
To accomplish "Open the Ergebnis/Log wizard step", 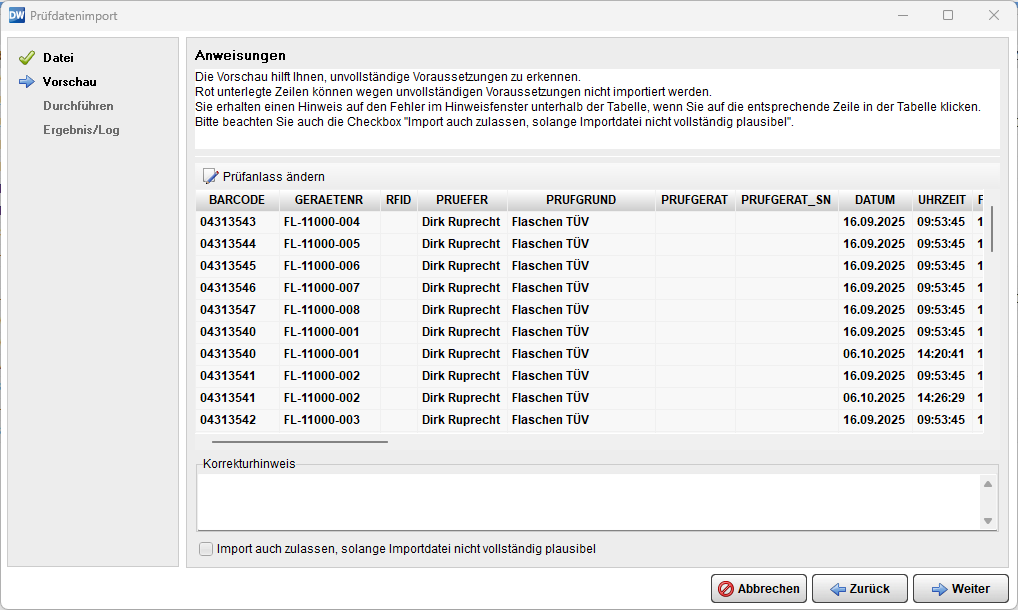I will coord(81,130).
